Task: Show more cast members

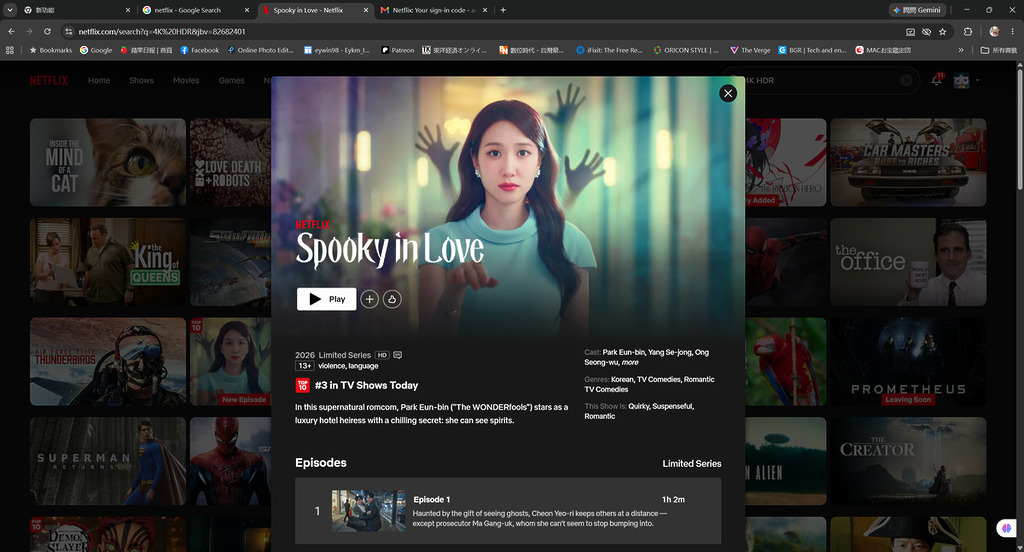Action: click(x=630, y=362)
